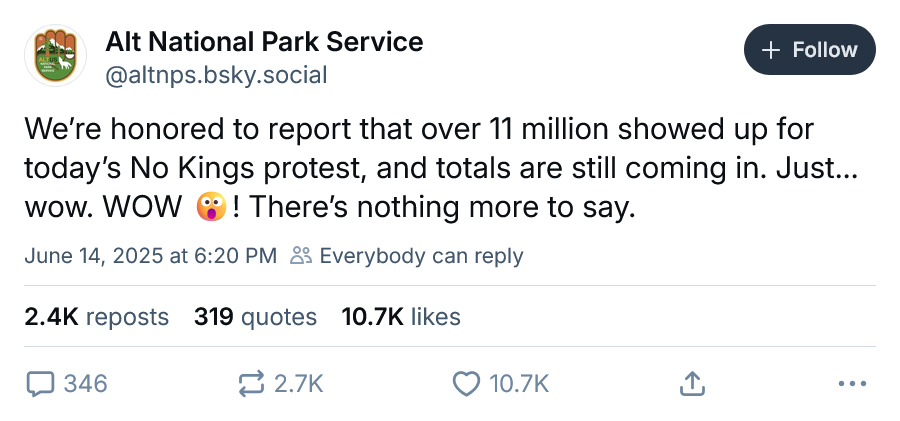The image size is (900, 421).
Task: Click the astonished face emoji in post
Action: [211, 207]
